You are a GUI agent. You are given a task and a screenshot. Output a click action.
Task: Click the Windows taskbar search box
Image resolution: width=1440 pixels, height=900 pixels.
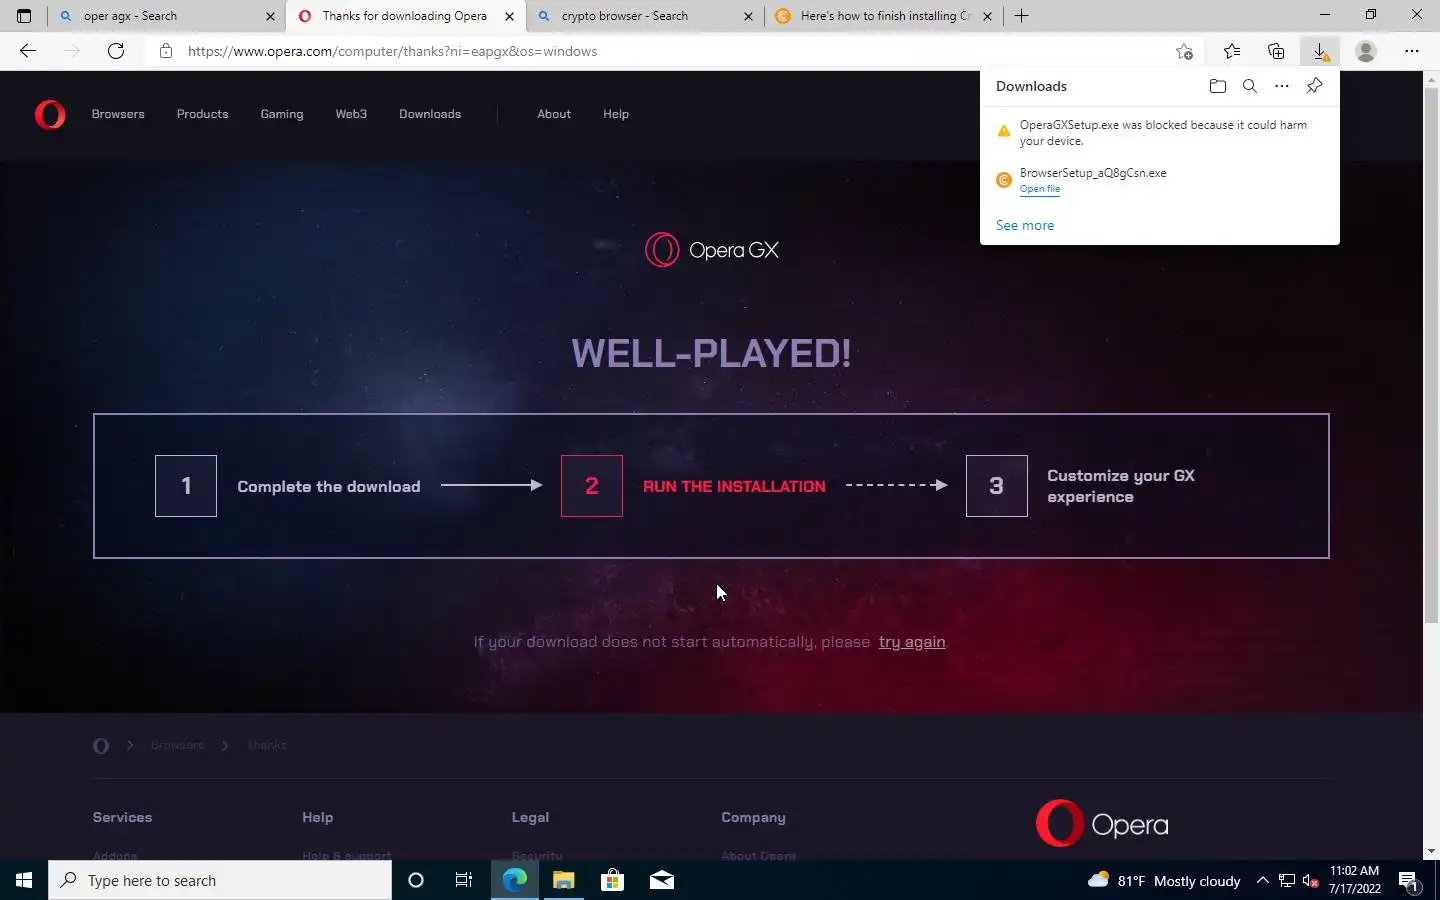point(220,880)
